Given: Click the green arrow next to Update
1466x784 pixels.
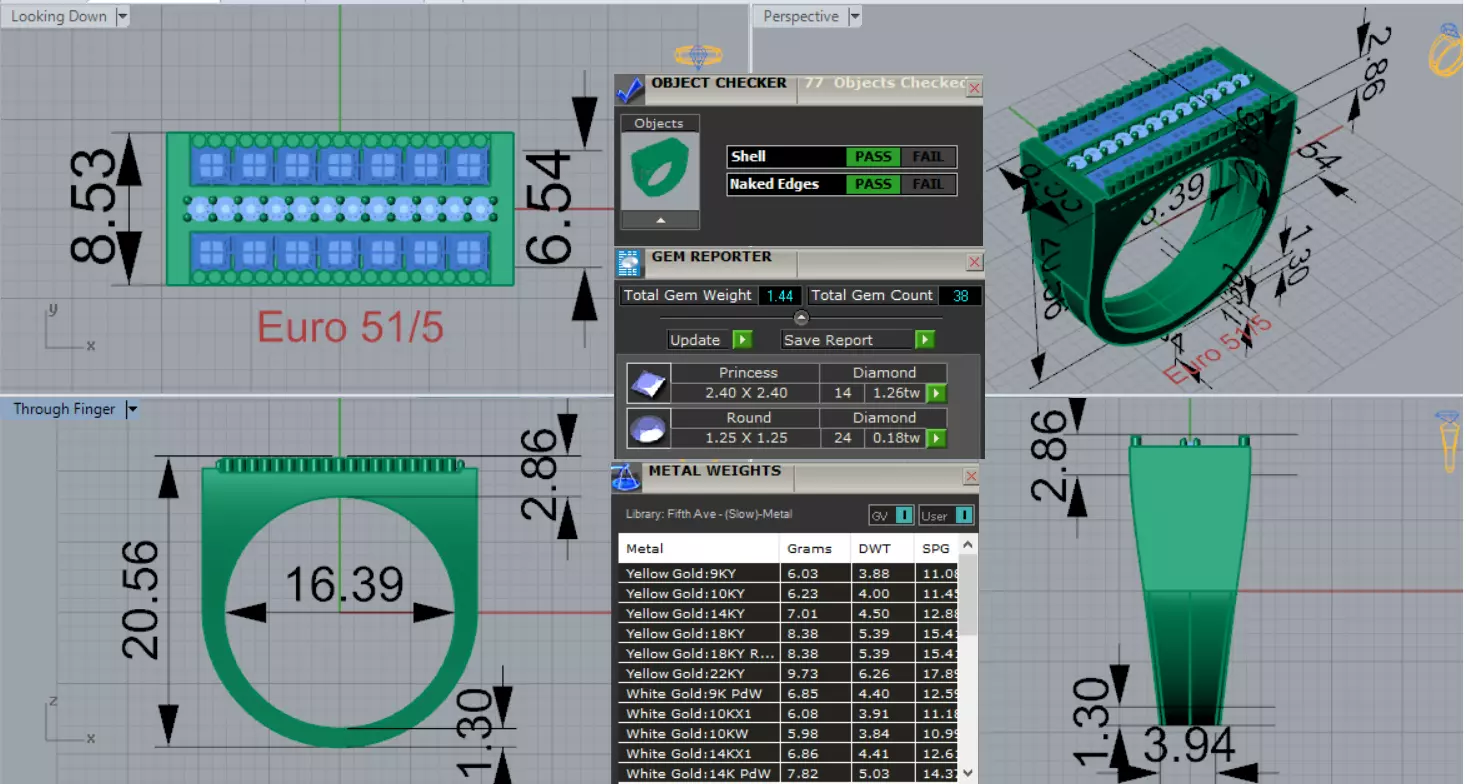Looking at the screenshot, I should (742, 340).
